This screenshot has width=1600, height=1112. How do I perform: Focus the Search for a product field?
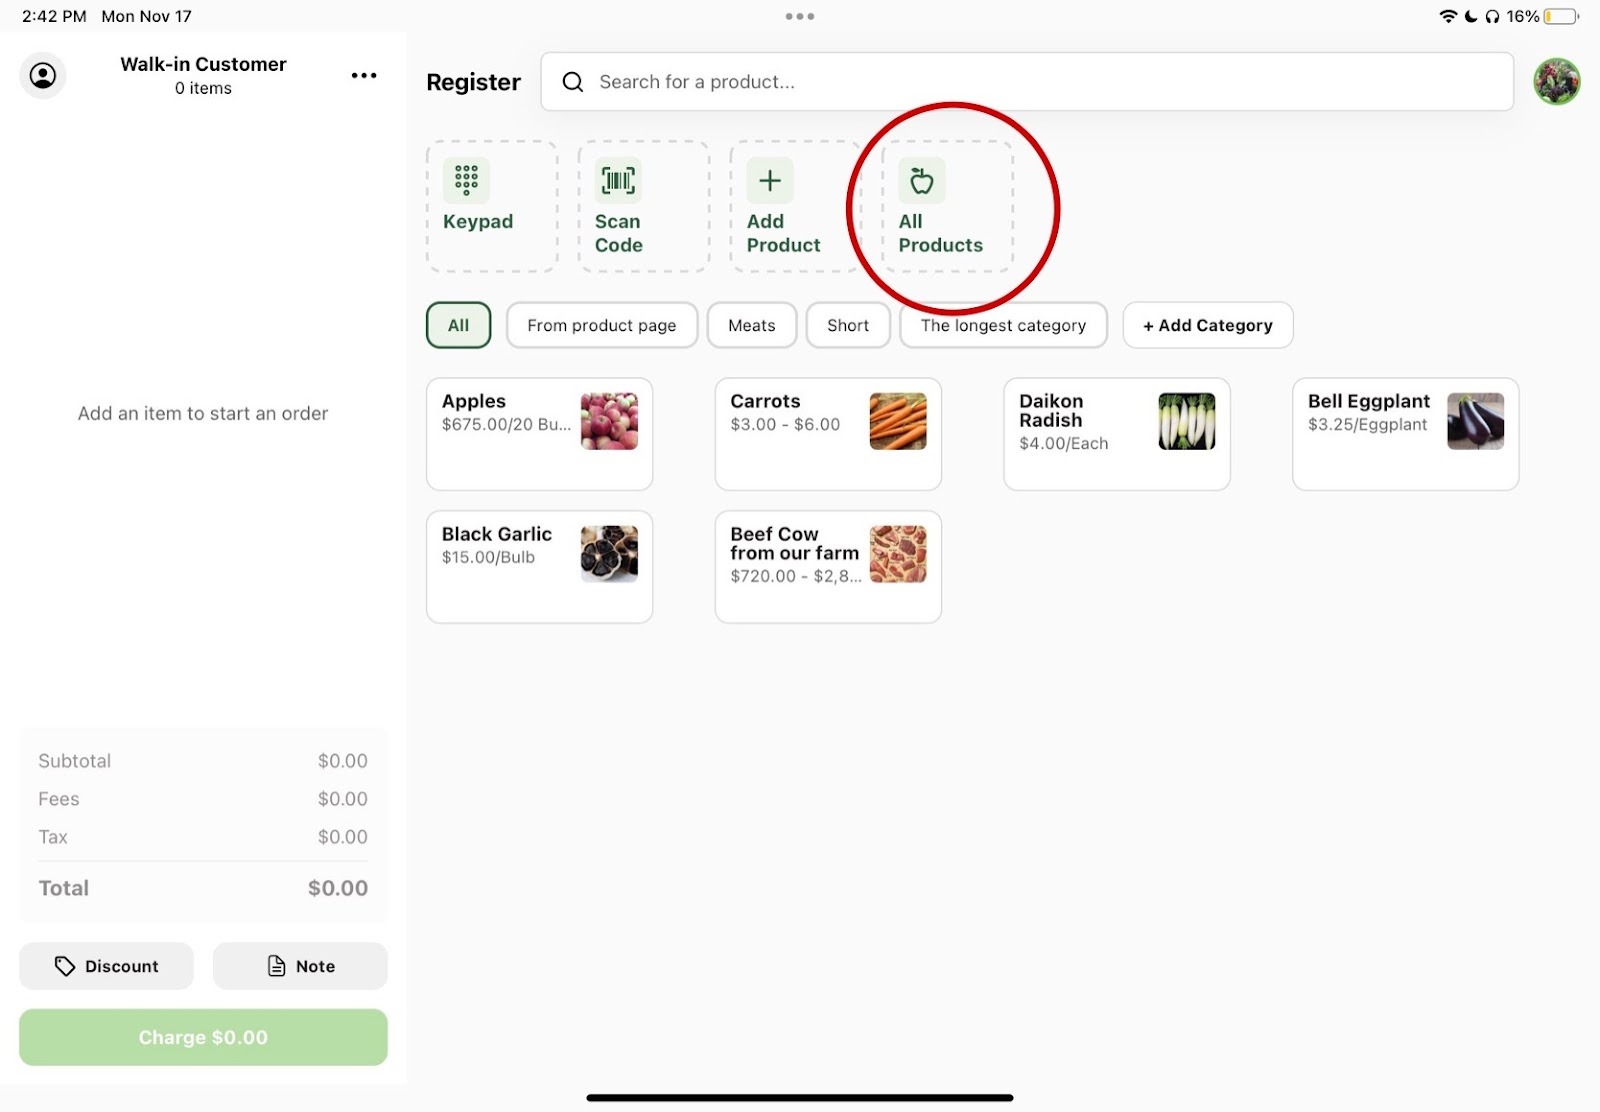pyautogui.click(x=1026, y=82)
